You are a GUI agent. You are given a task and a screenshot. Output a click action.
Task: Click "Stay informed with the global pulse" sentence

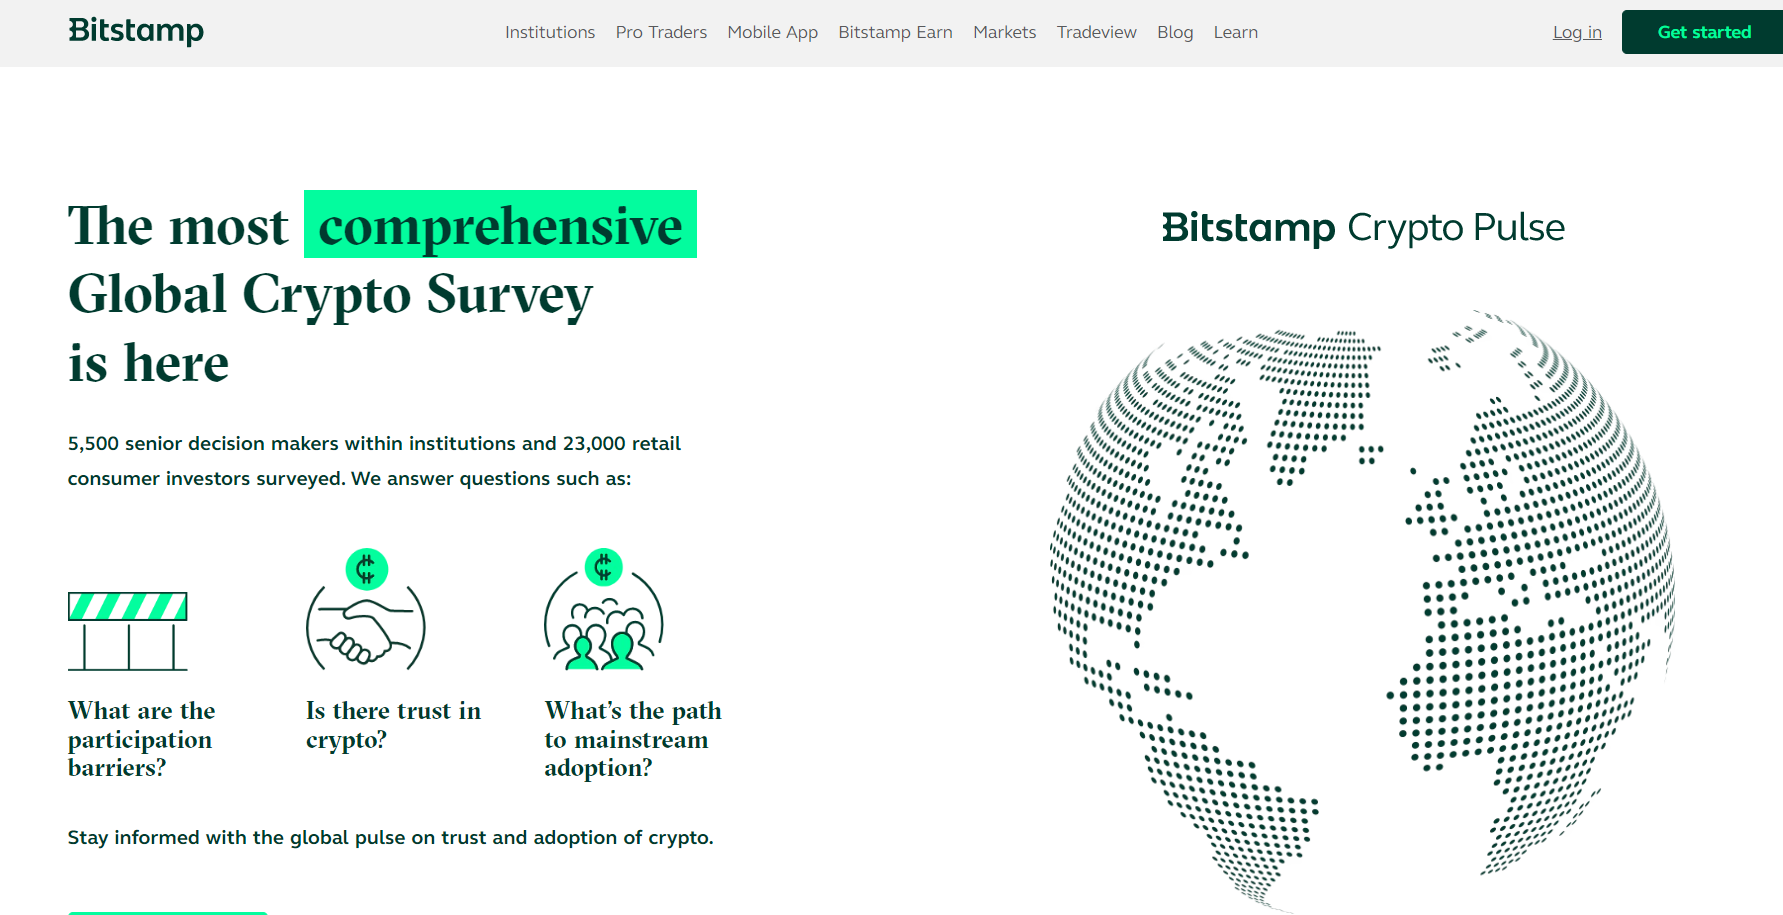[390, 837]
